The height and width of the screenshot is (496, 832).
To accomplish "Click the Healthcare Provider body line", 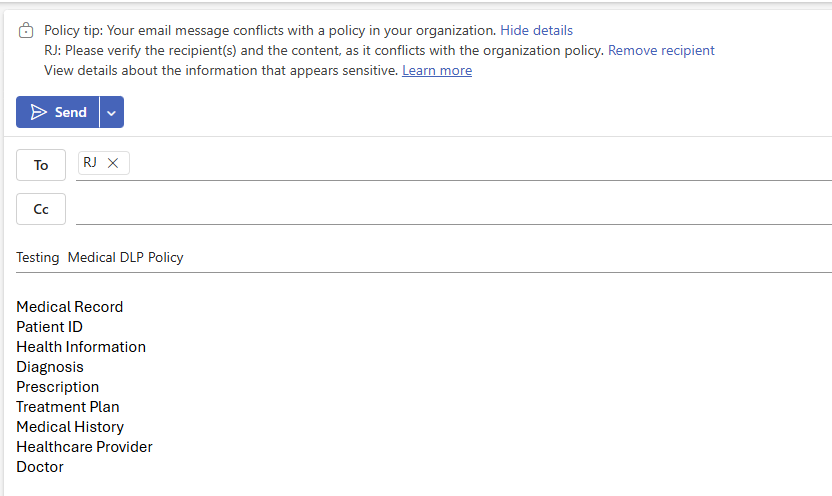I will (x=84, y=447).
